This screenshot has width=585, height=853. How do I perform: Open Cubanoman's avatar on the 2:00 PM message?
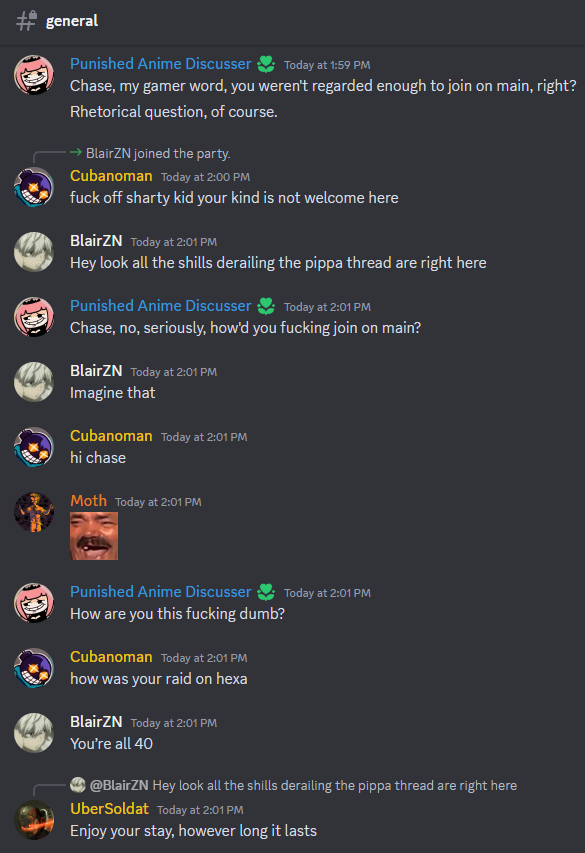[34, 187]
